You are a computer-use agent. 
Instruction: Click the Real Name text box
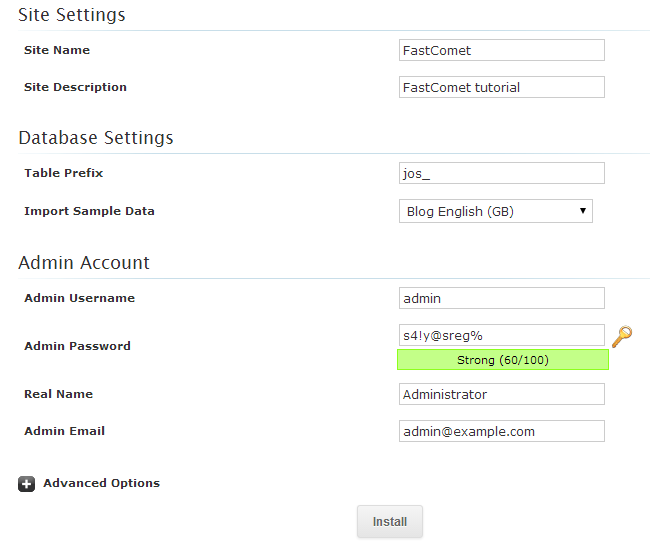click(501, 394)
